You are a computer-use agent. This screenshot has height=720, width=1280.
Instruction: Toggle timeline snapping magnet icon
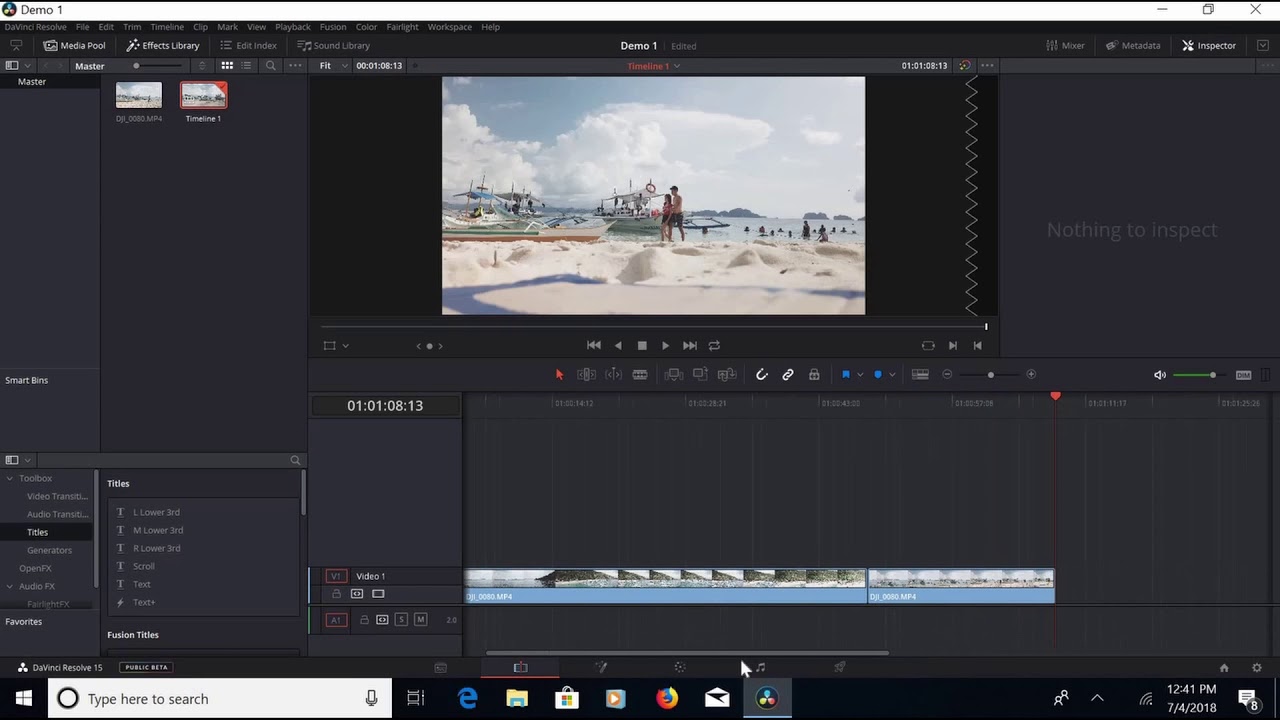(761, 375)
